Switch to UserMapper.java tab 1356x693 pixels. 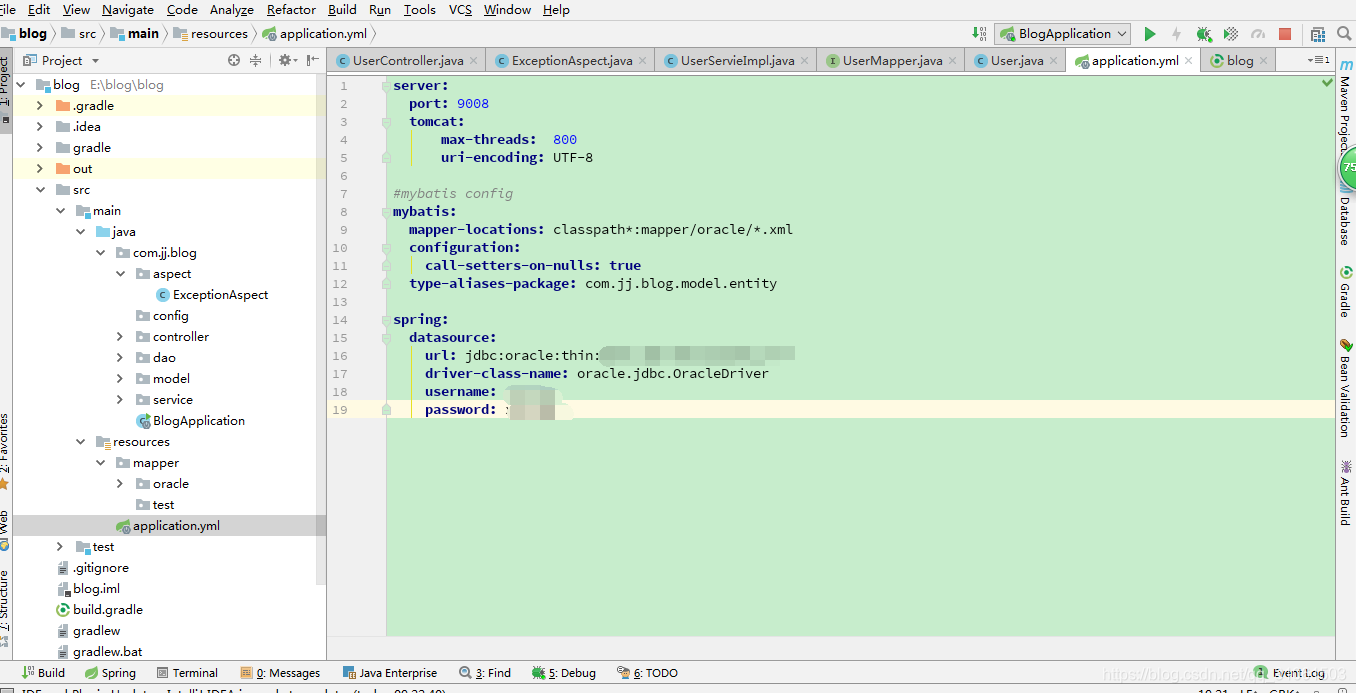tap(891, 60)
